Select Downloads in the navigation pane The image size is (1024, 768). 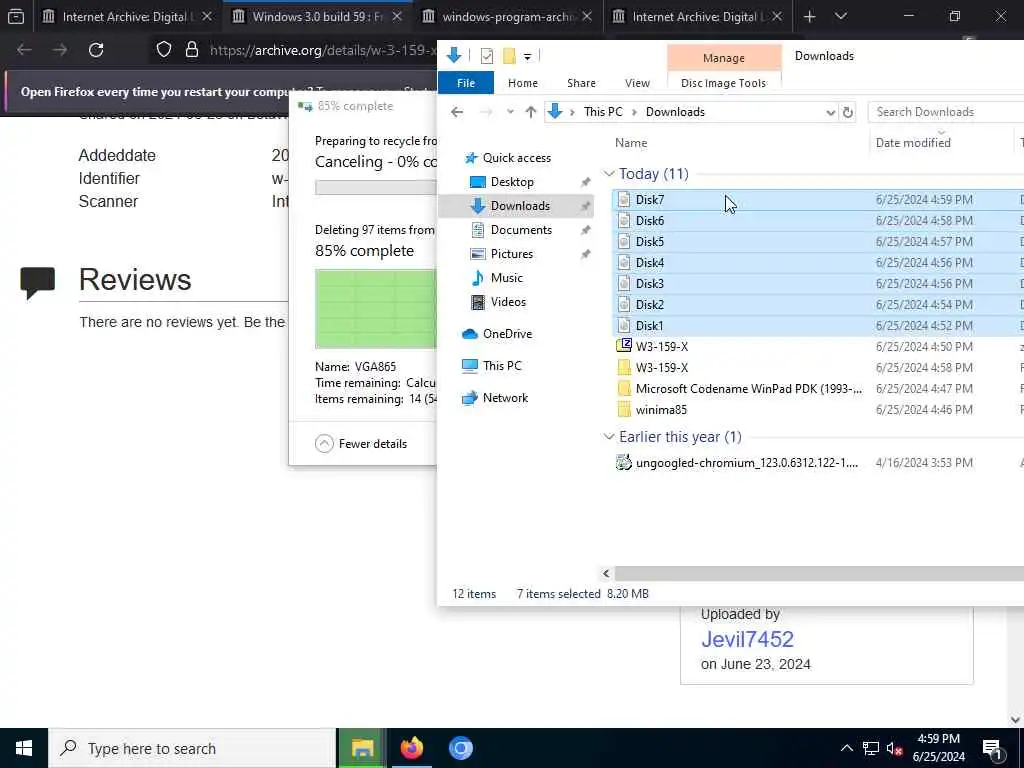coord(516,206)
